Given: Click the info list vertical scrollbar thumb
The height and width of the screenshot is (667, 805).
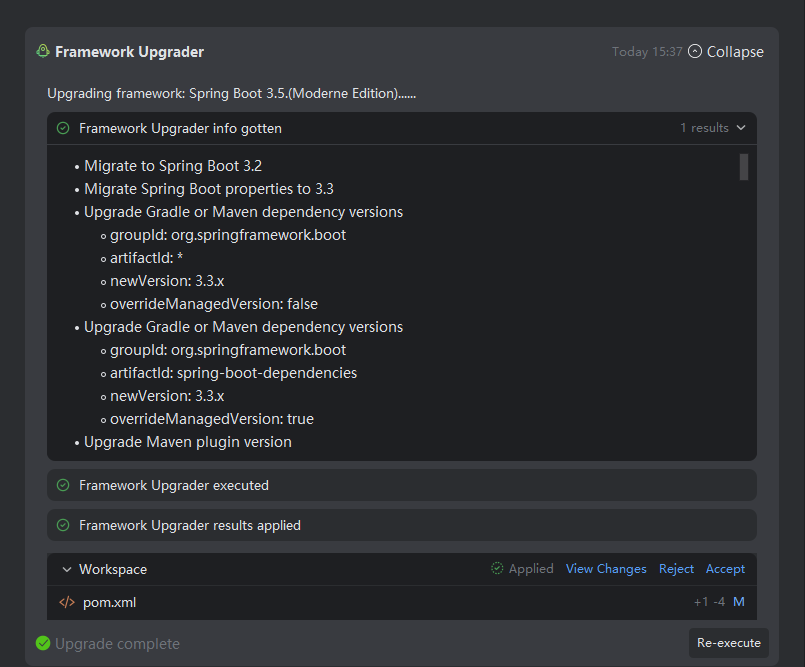Looking at the screenshot, I should (744, 167).
